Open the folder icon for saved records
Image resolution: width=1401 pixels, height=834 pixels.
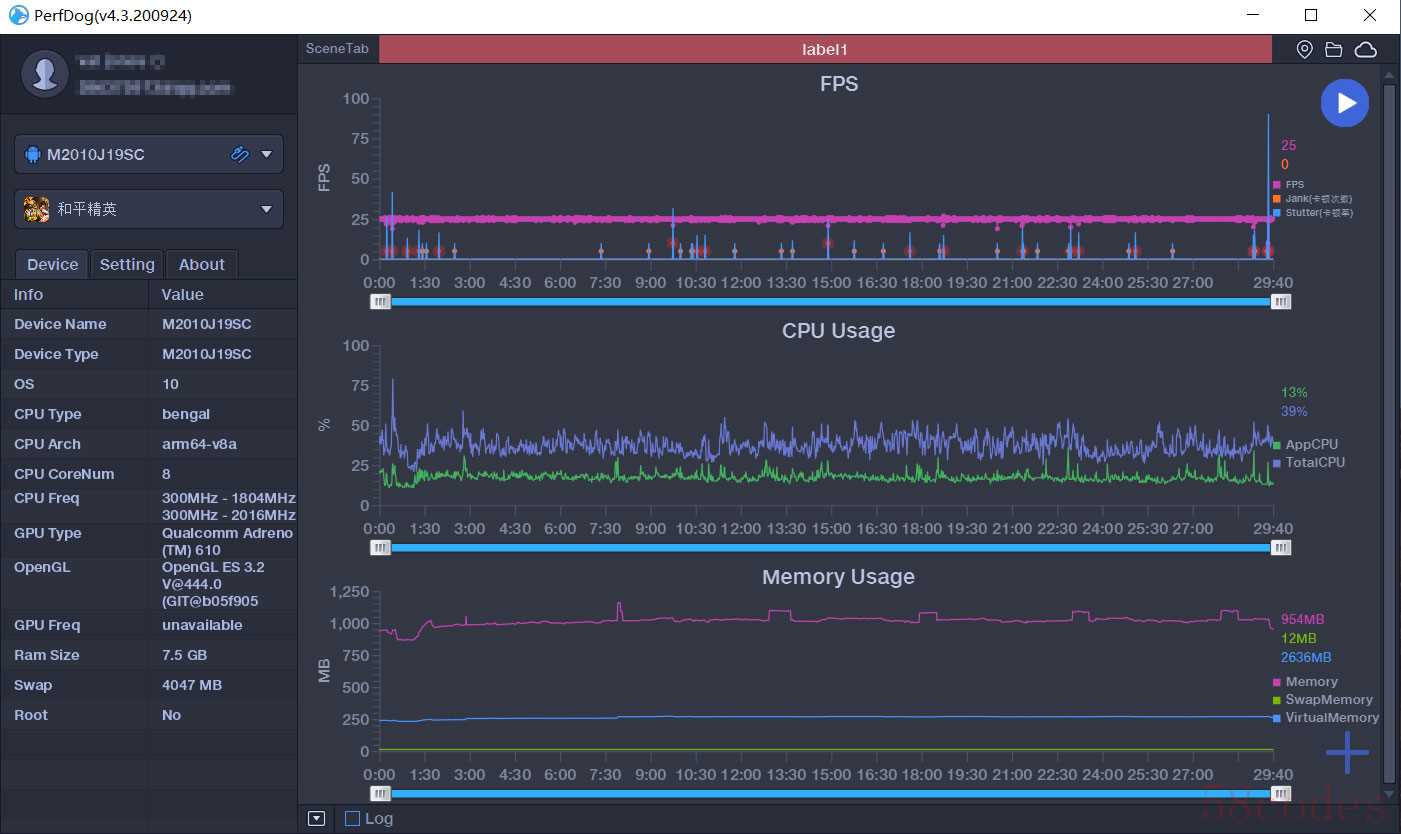1333,50
